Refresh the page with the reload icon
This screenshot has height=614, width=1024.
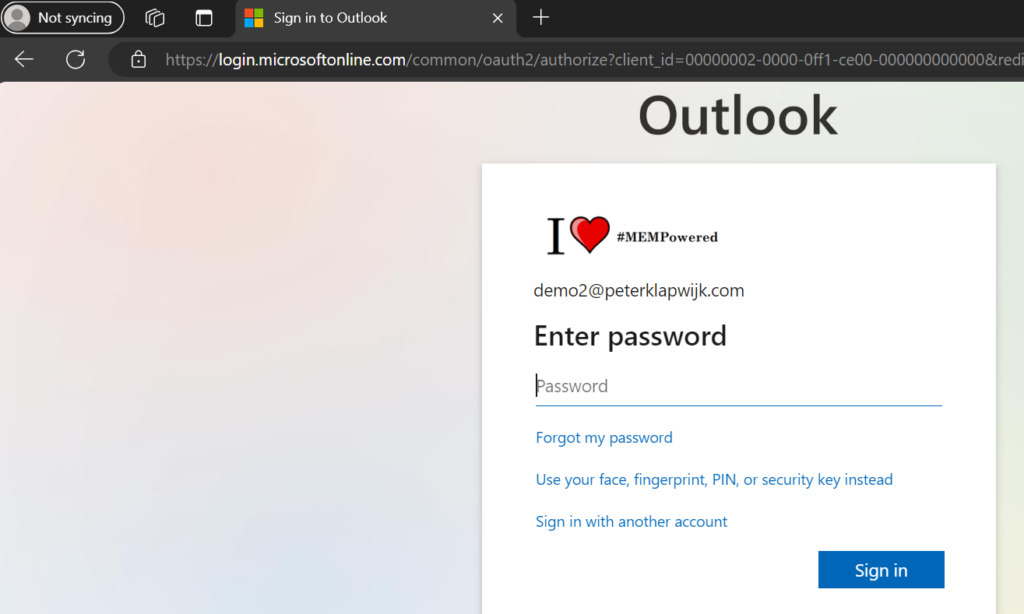(x=76, y=59)
